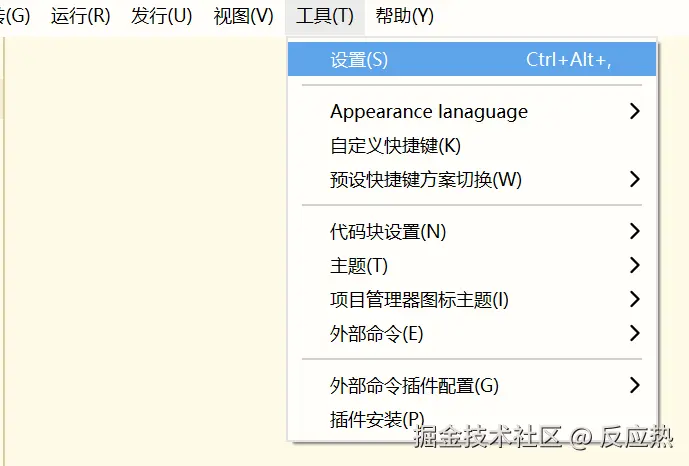Open 代码块设置(N) submenu
Viewport: 689px width, 466px height.
[388, 232]
